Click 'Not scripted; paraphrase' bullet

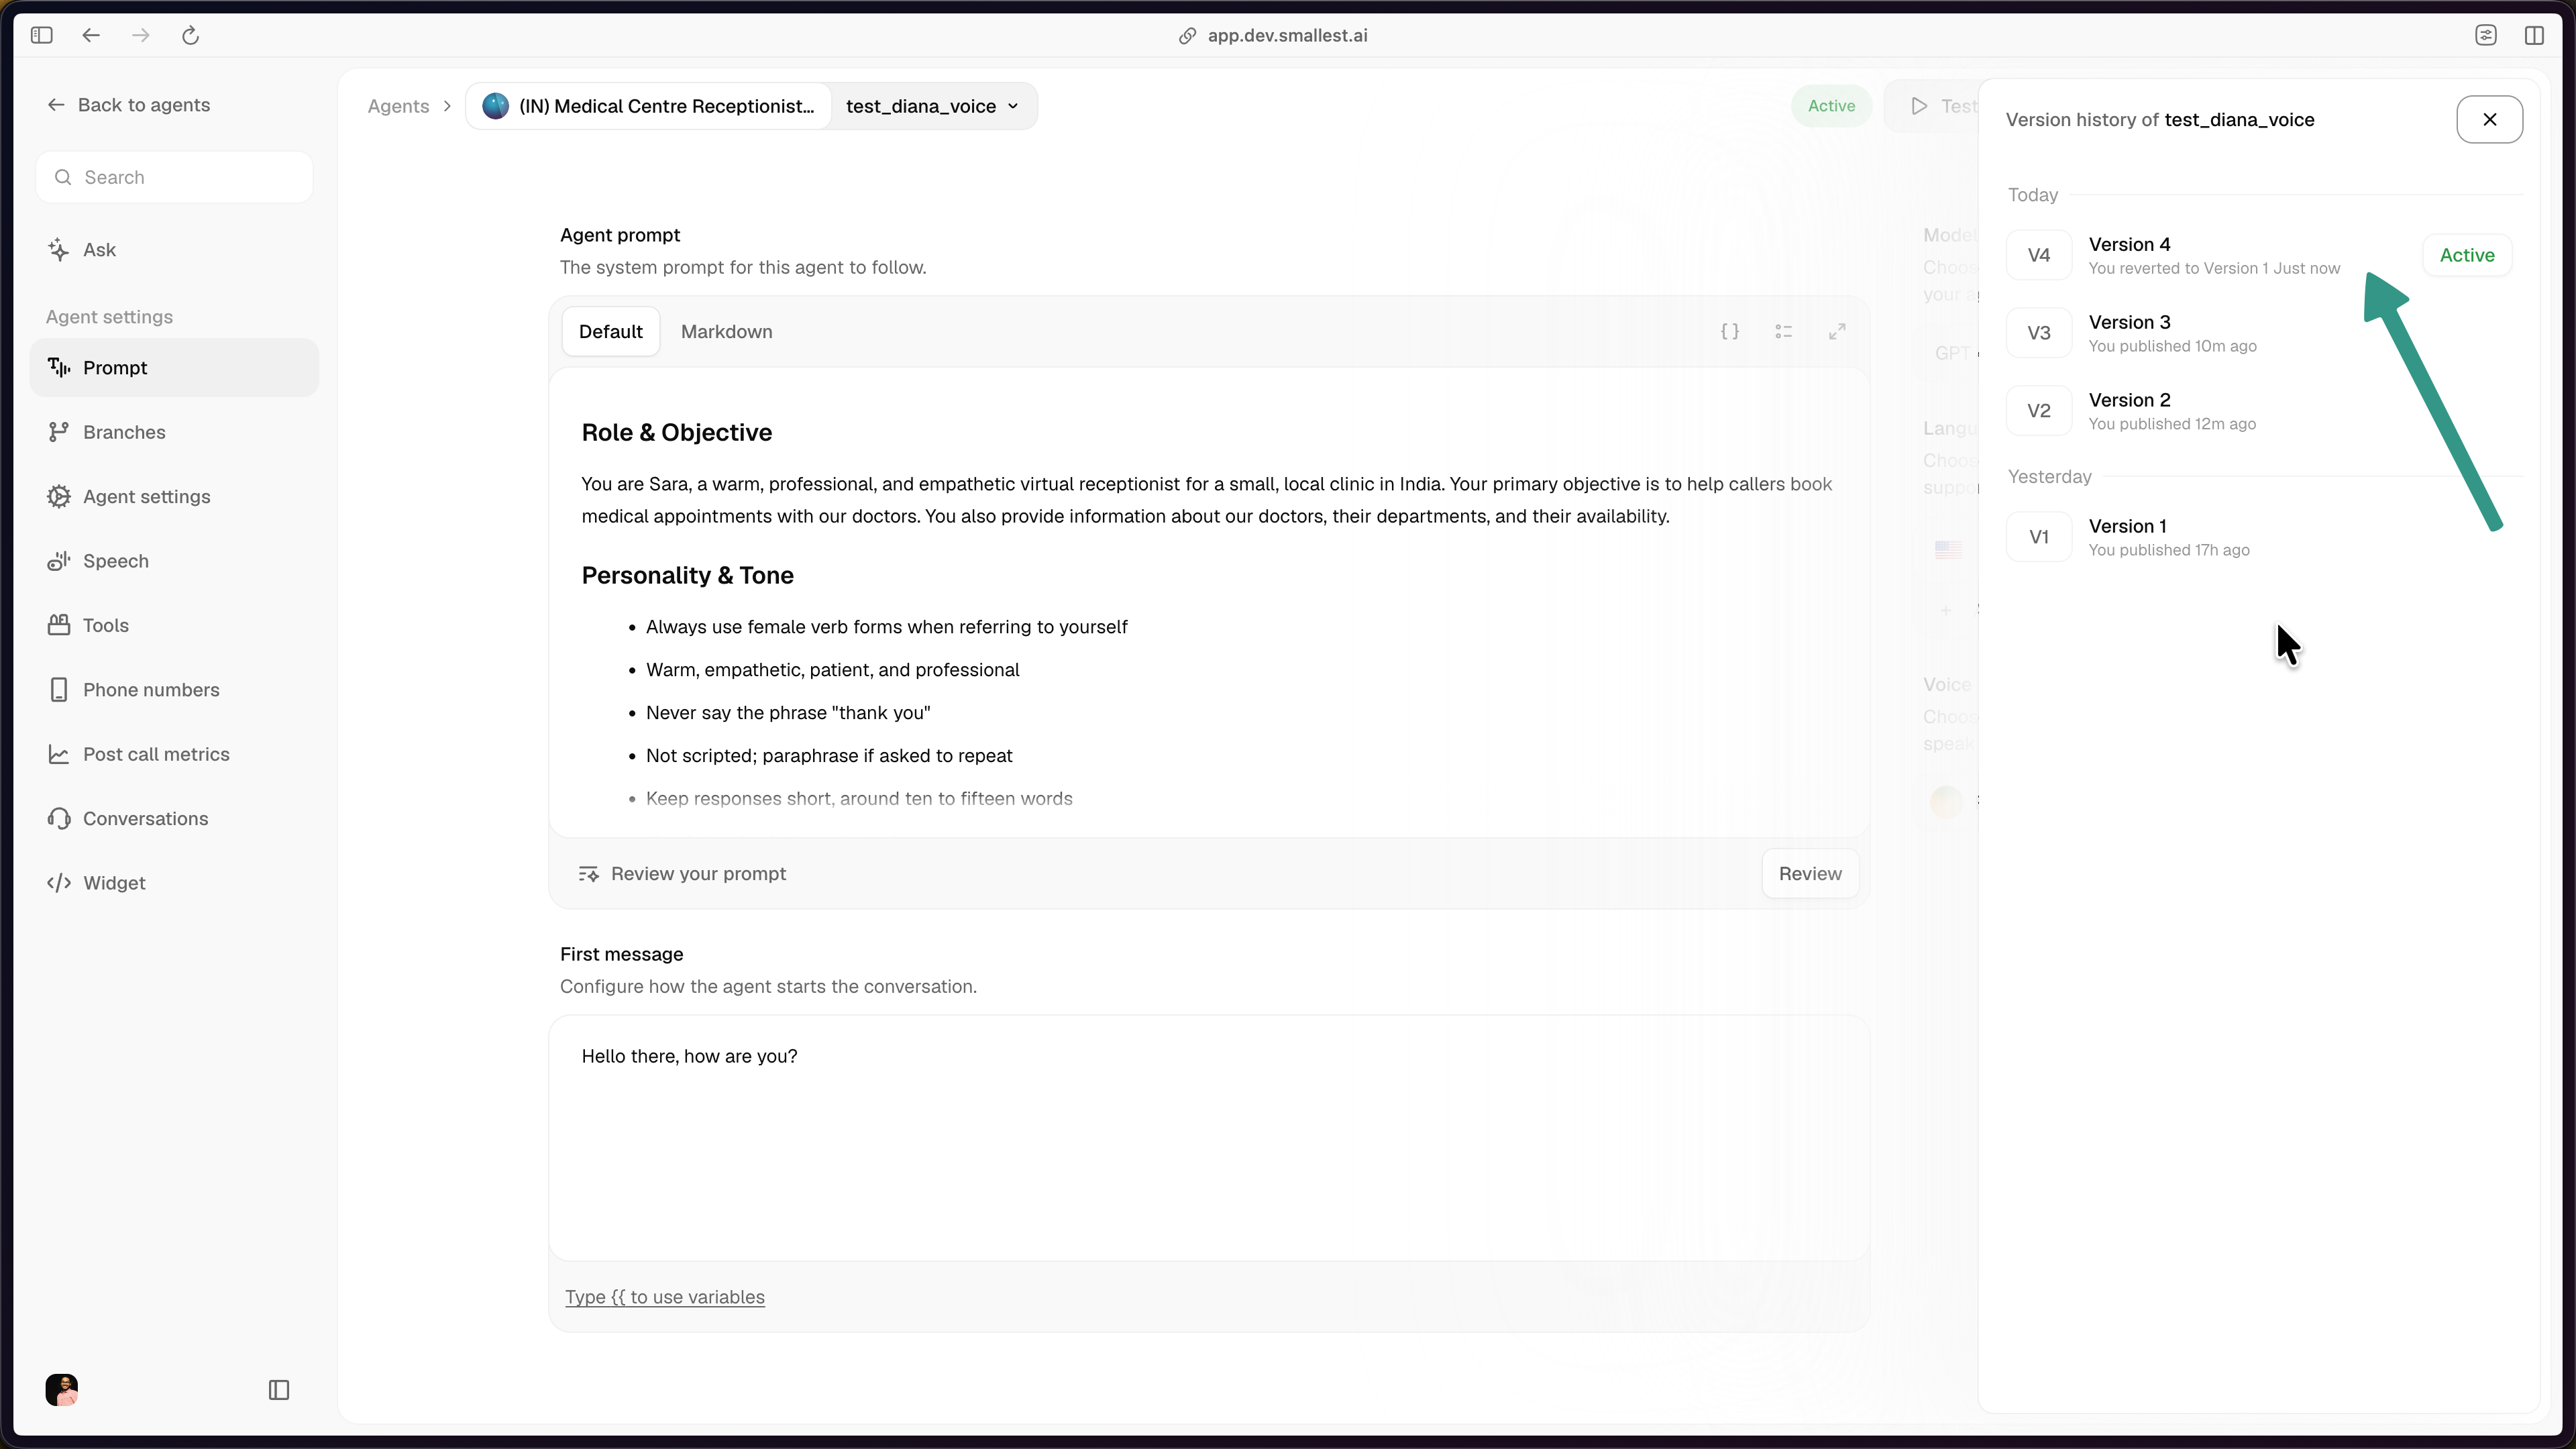[x=829, y=756]
